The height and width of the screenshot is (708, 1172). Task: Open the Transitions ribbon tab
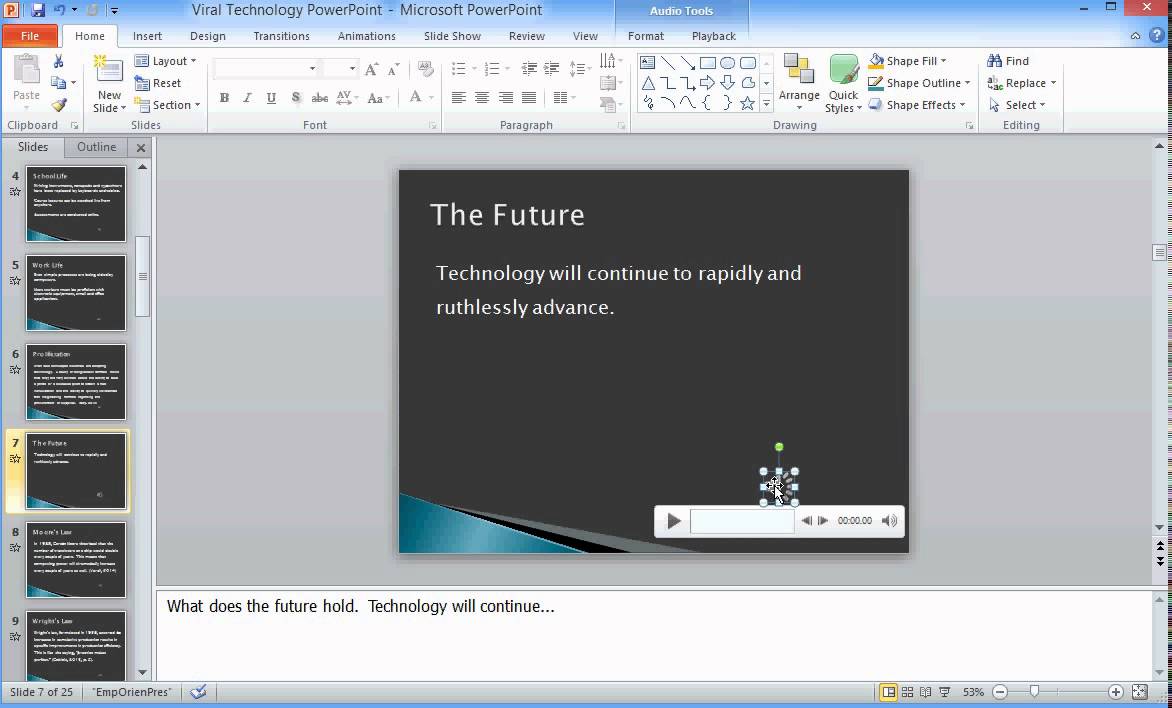(x=281, y=35)
